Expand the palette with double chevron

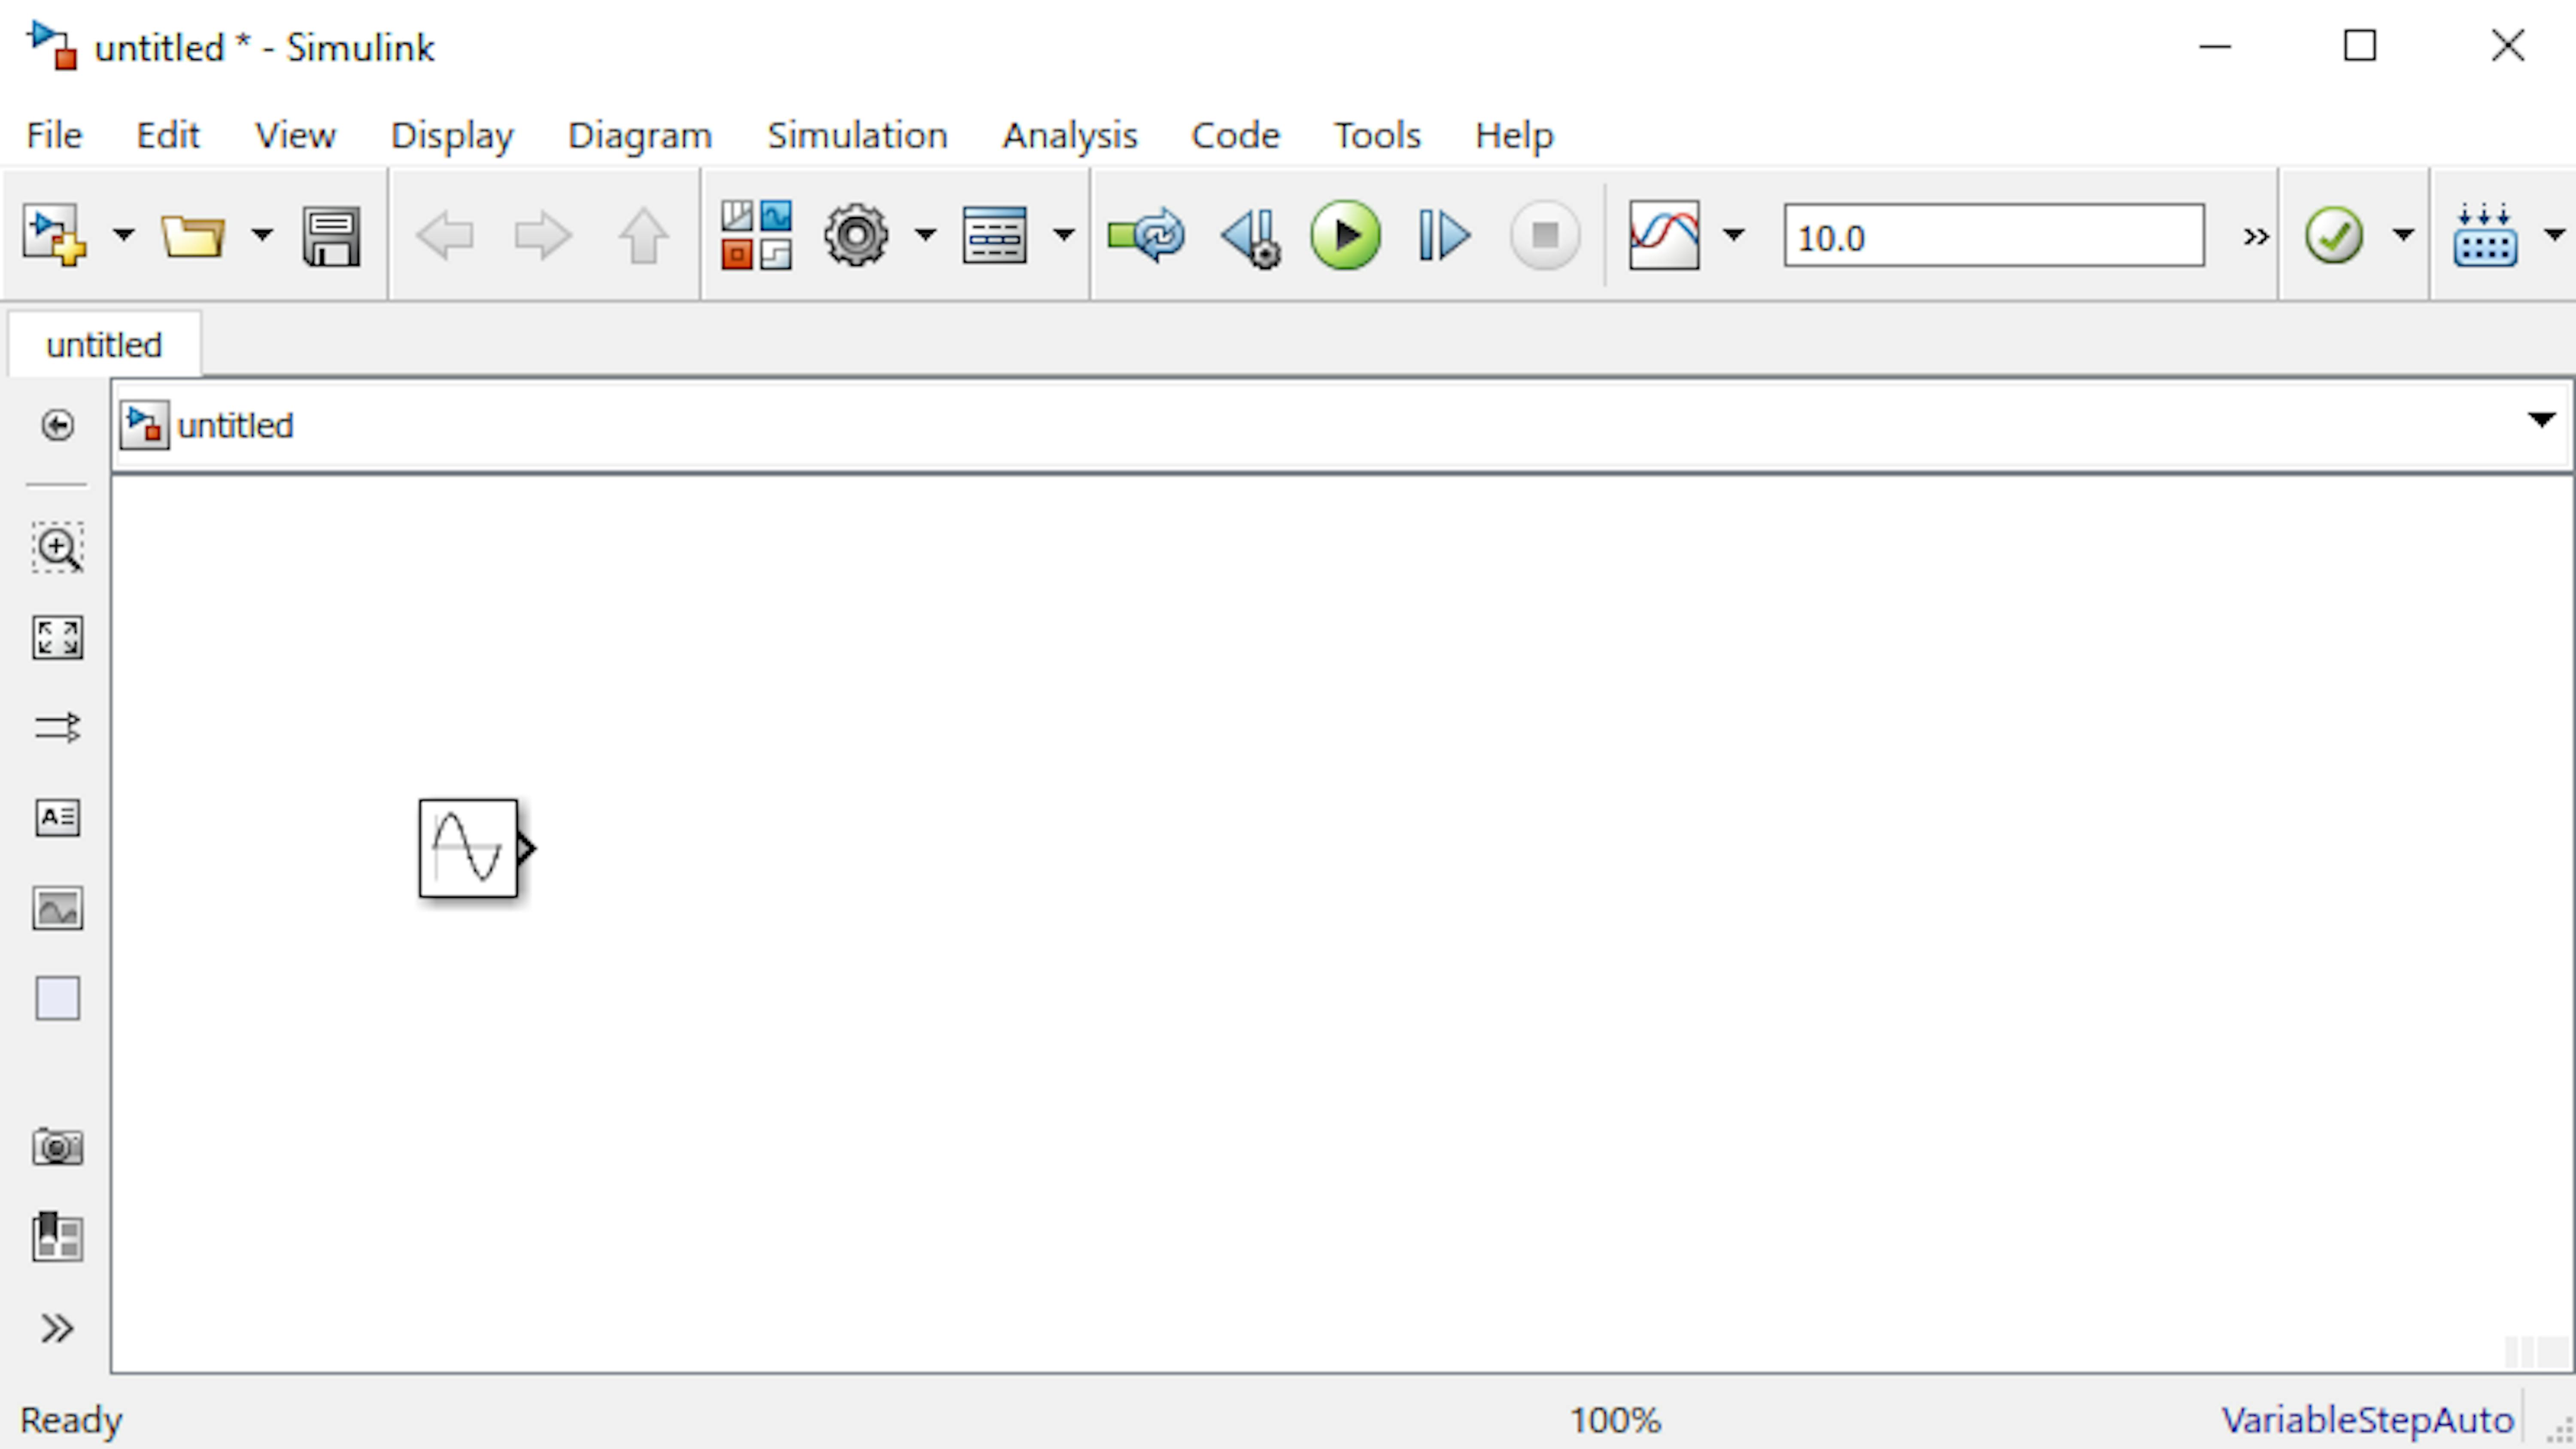[x=57, y=1328]
